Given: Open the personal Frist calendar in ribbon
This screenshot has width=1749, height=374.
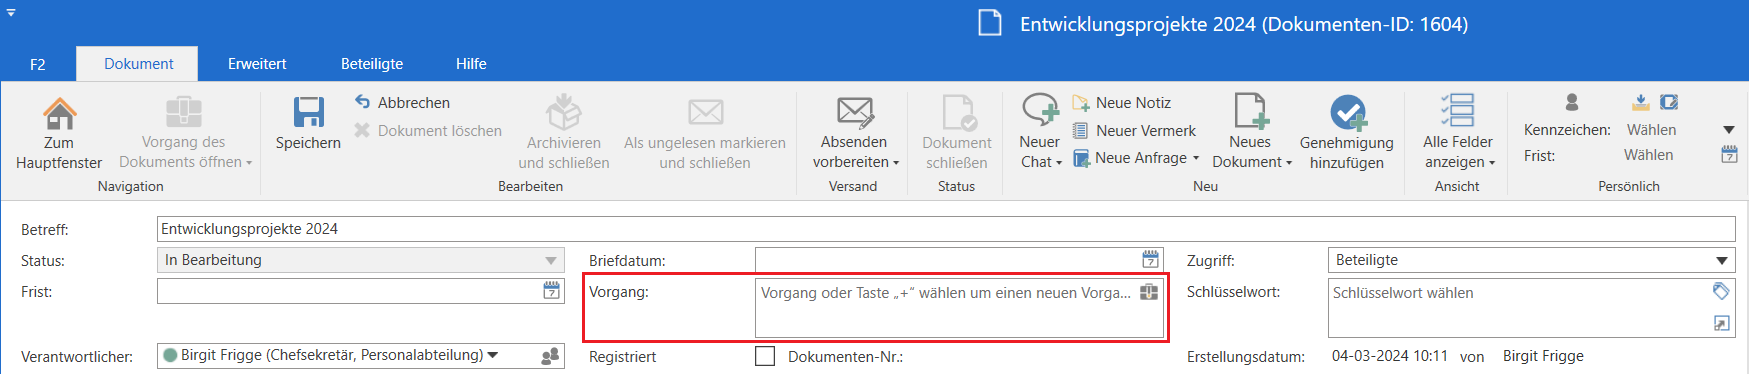Looking at the screenshot, I should (x=1729, y=155).
